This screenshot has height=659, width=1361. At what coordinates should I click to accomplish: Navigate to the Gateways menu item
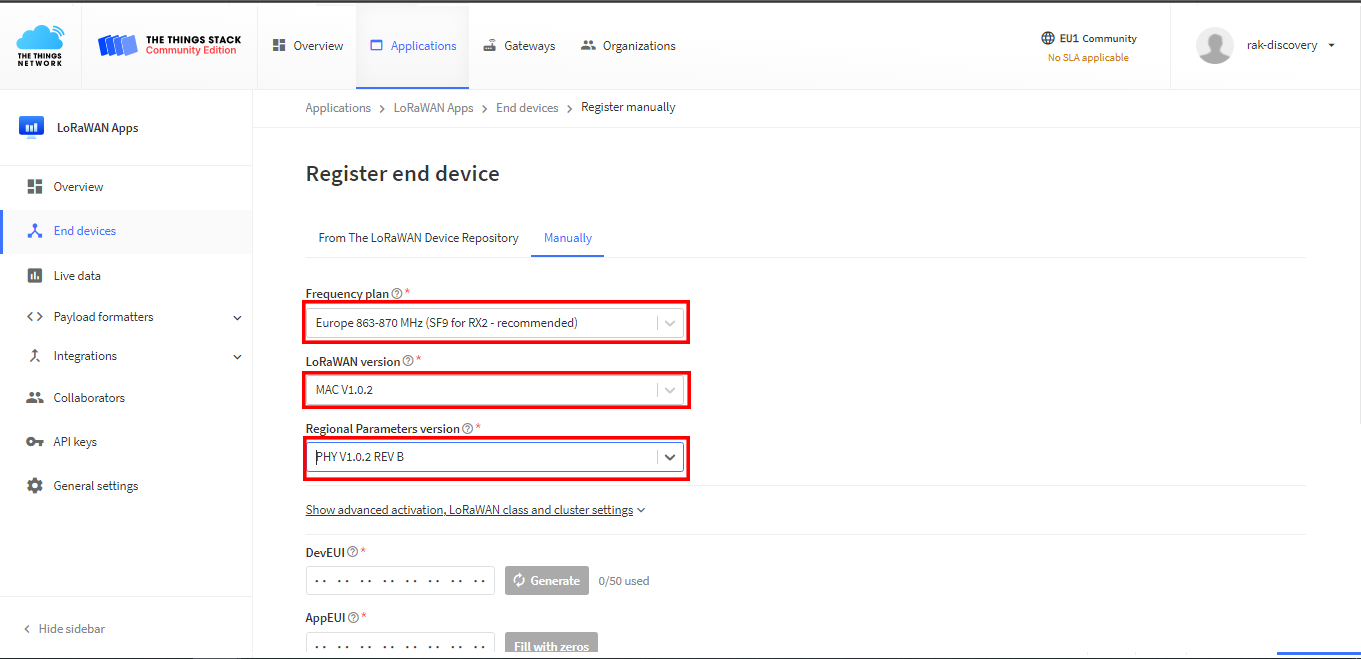pyautogui.click(x=518, y=45)
